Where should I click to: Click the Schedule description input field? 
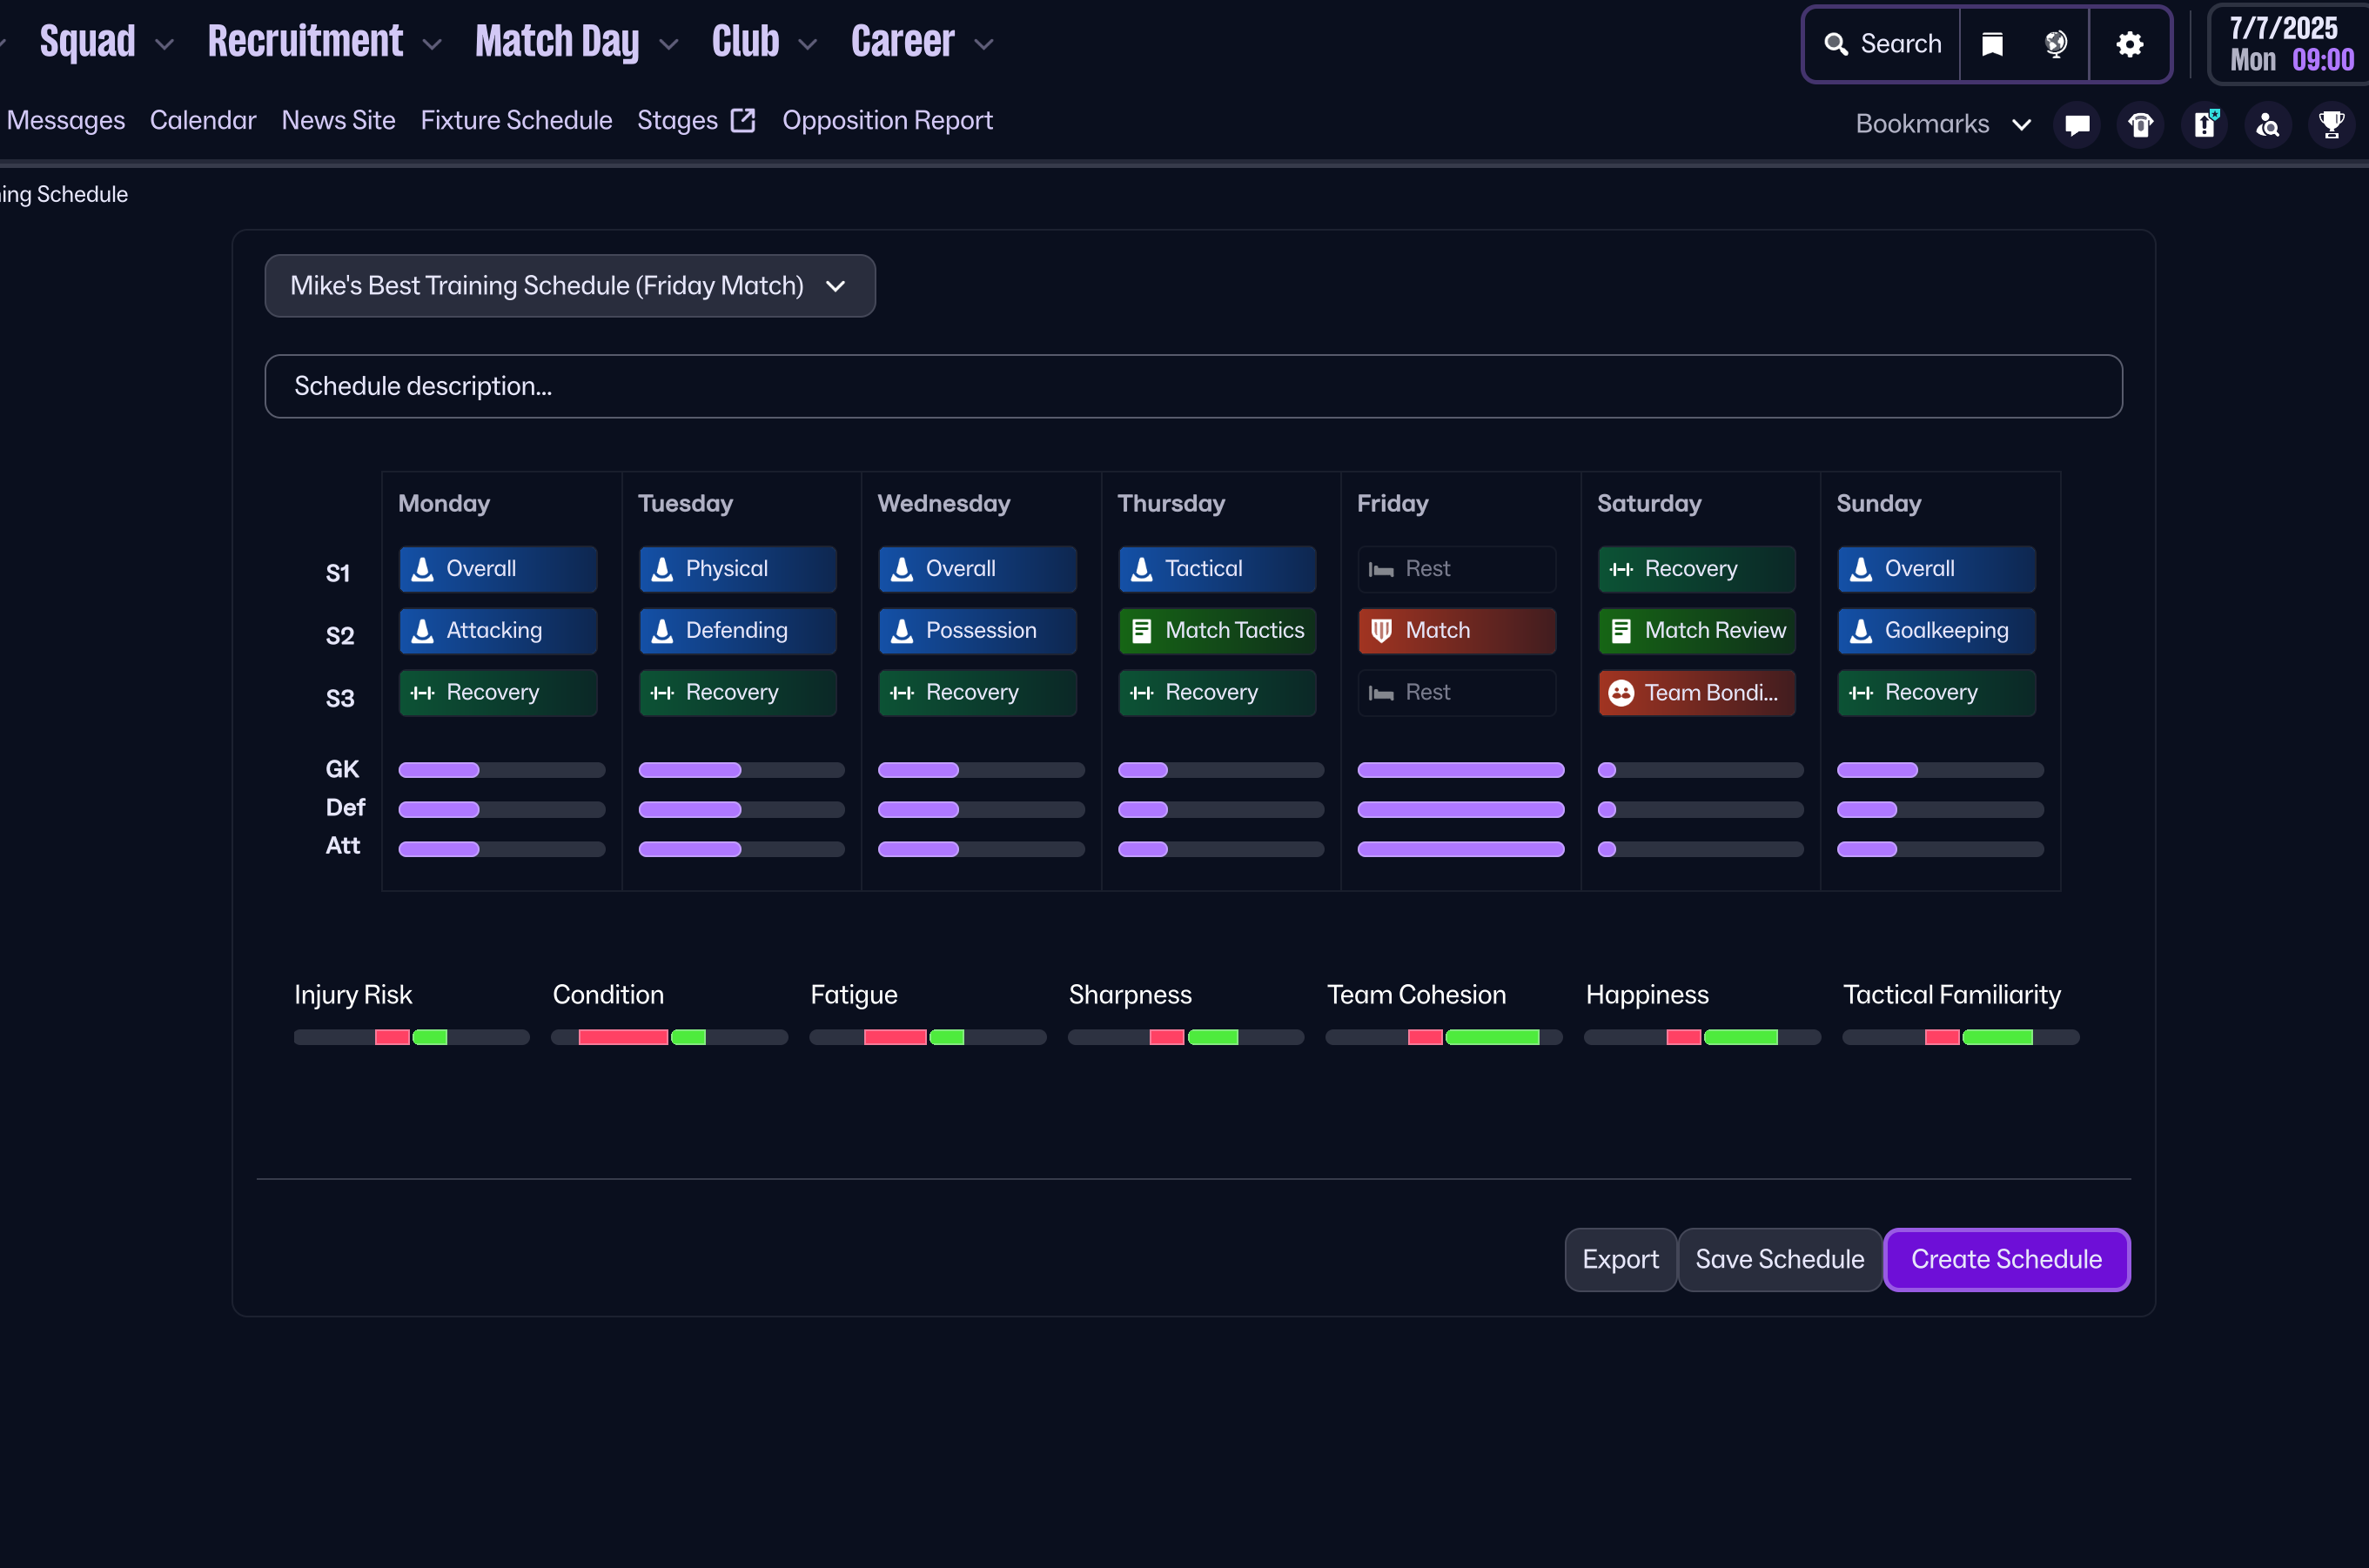click(x=1192, y=386)
